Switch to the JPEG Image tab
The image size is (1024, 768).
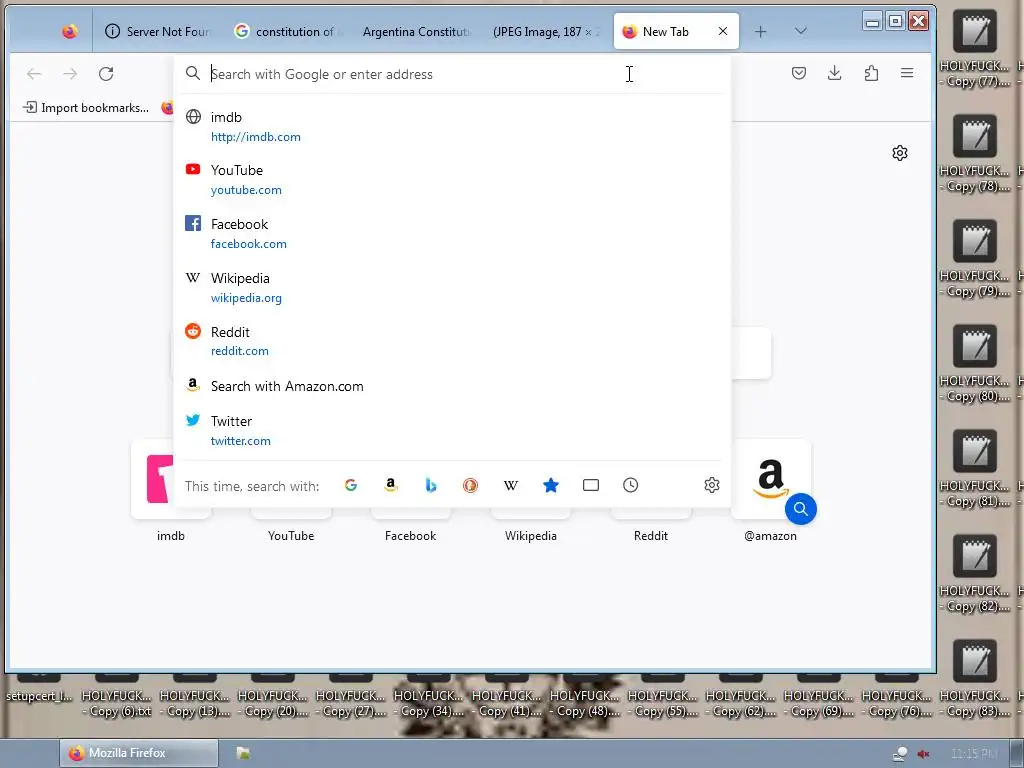pyautogui.click(x=546, y=31)
